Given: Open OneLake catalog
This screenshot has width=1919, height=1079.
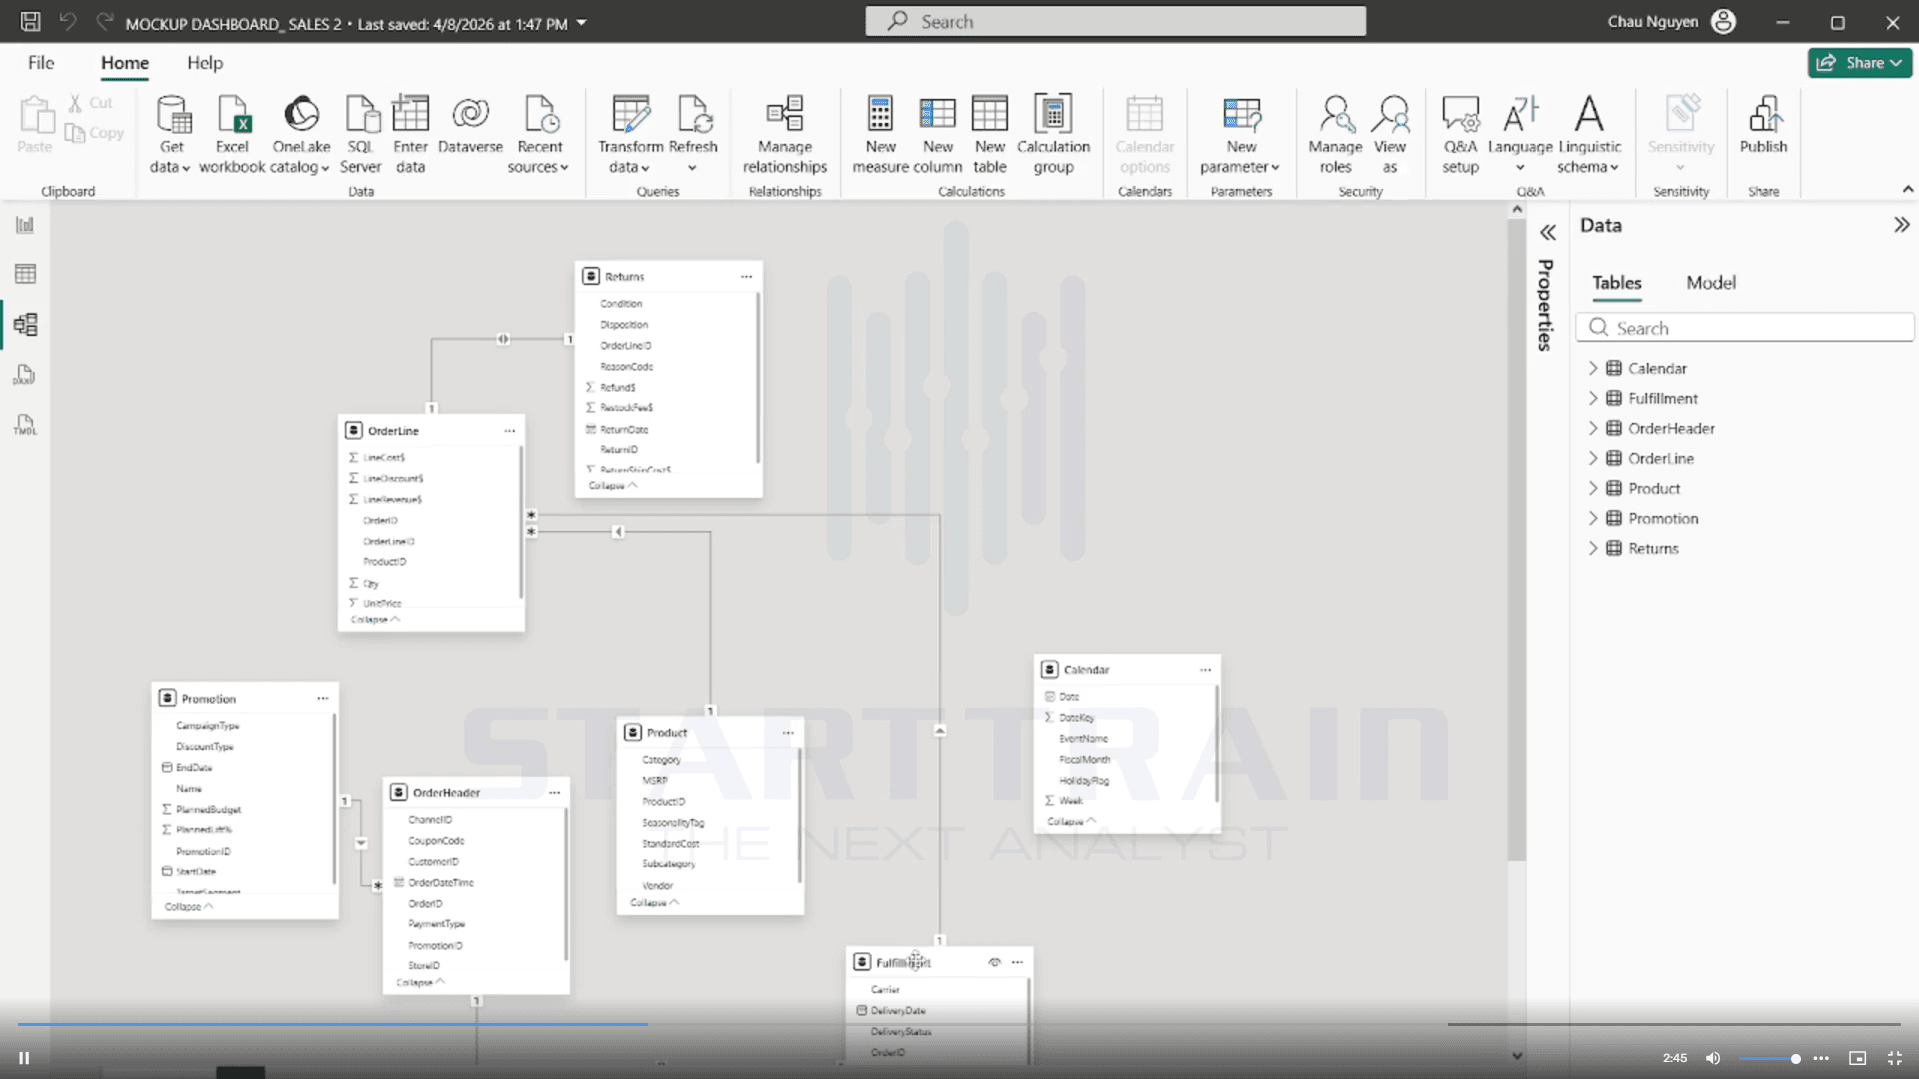Looking at the screenshot, I should [x=300, y=135].
